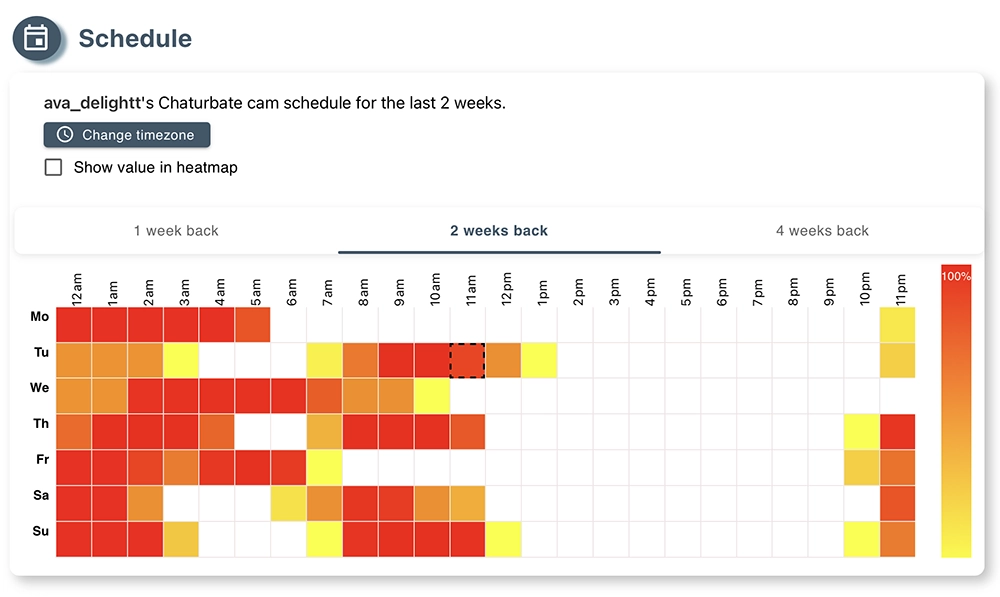Screen dimensions: 1000x597
Task: Click the Sunday 3am heatmap cell
Action: click(x=181, y=539)
